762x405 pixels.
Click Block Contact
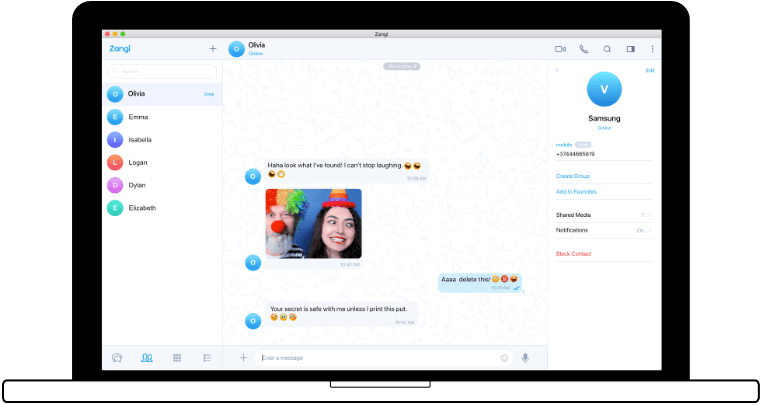pos(573,254)
